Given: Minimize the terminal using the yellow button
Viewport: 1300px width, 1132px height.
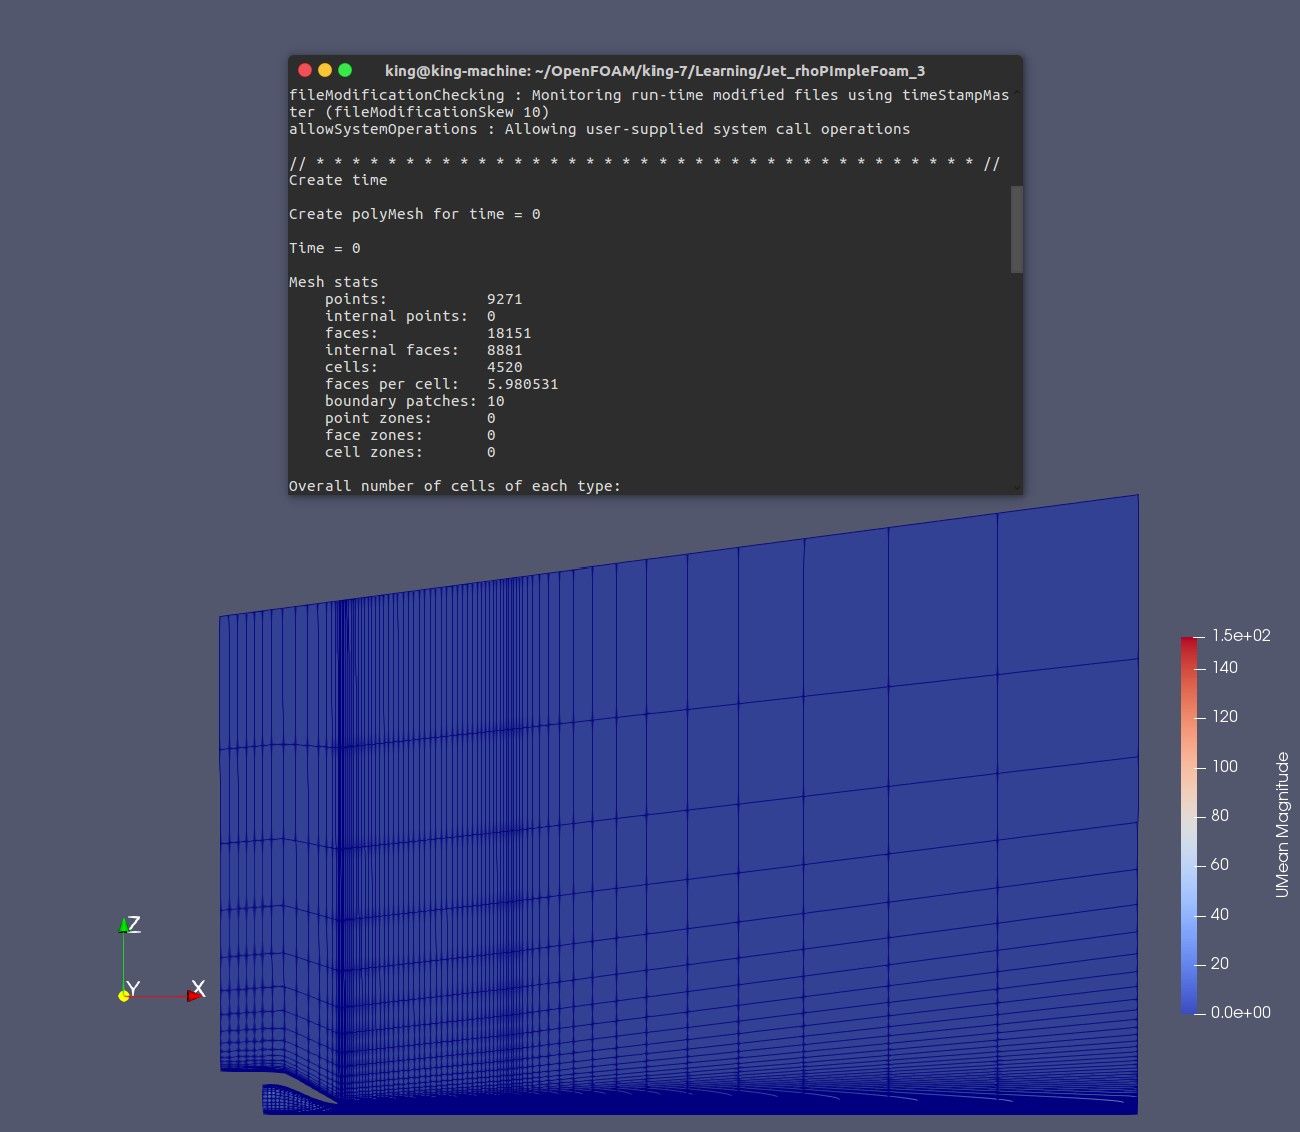Looking at the screenshot, I should 325,70.
